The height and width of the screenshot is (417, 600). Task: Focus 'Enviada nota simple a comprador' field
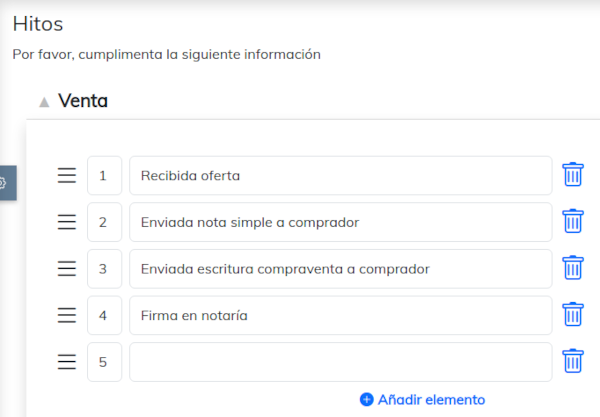340,222
